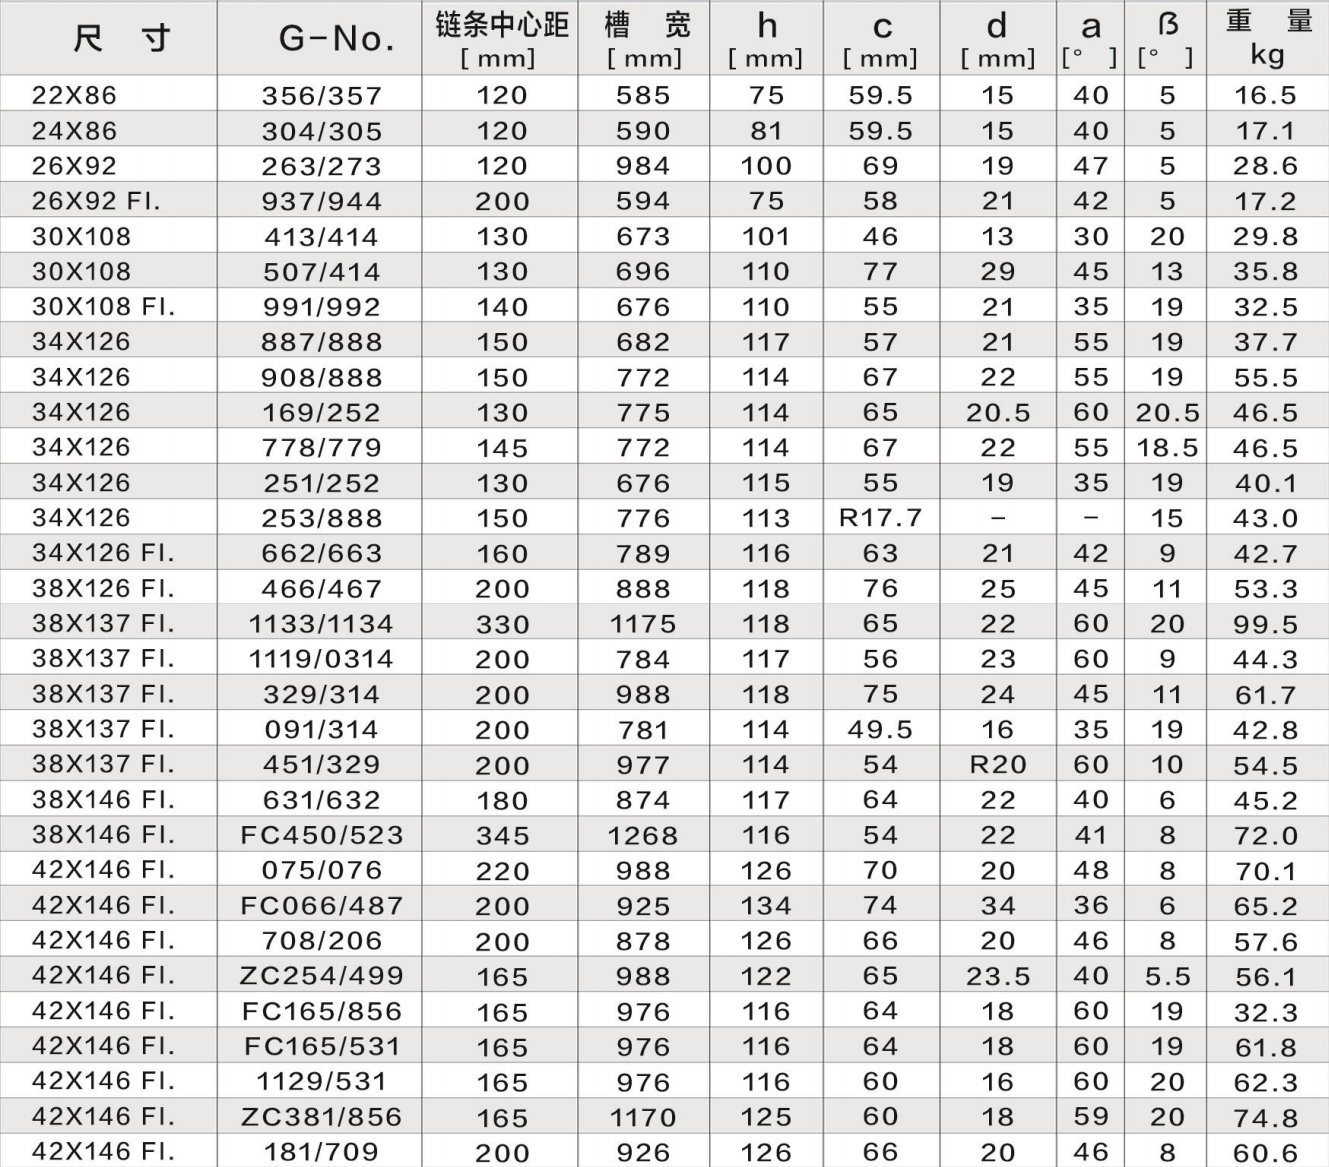Click the 38X126 Fl. size cell
This screenshot has height=1167, width=1329.
point(103,589)
